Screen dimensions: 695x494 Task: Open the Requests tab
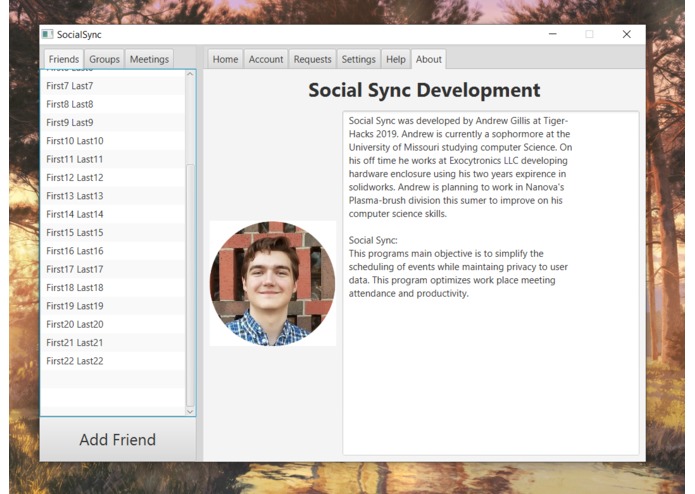pos(312,59)
